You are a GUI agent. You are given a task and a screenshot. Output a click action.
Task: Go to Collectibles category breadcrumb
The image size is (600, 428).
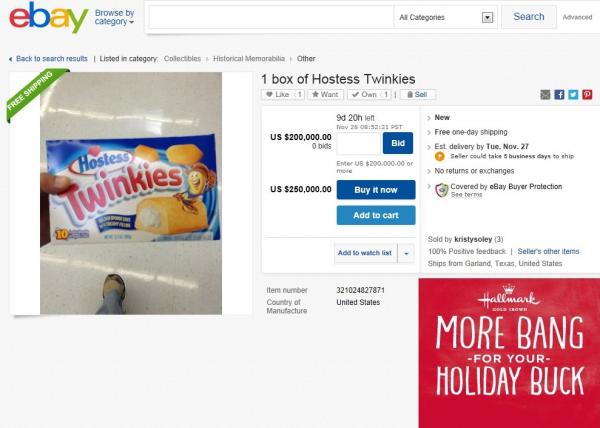click(x=182, y=59)
